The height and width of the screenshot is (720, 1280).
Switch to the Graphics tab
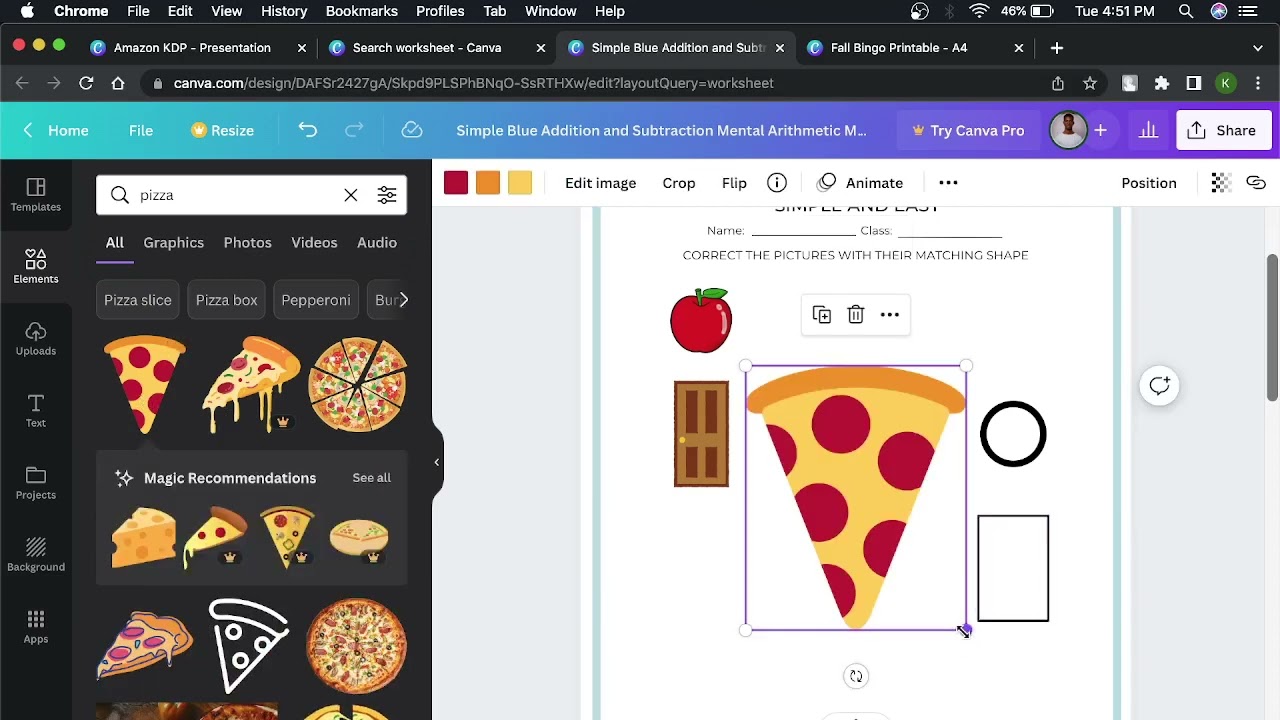(173, 242)
